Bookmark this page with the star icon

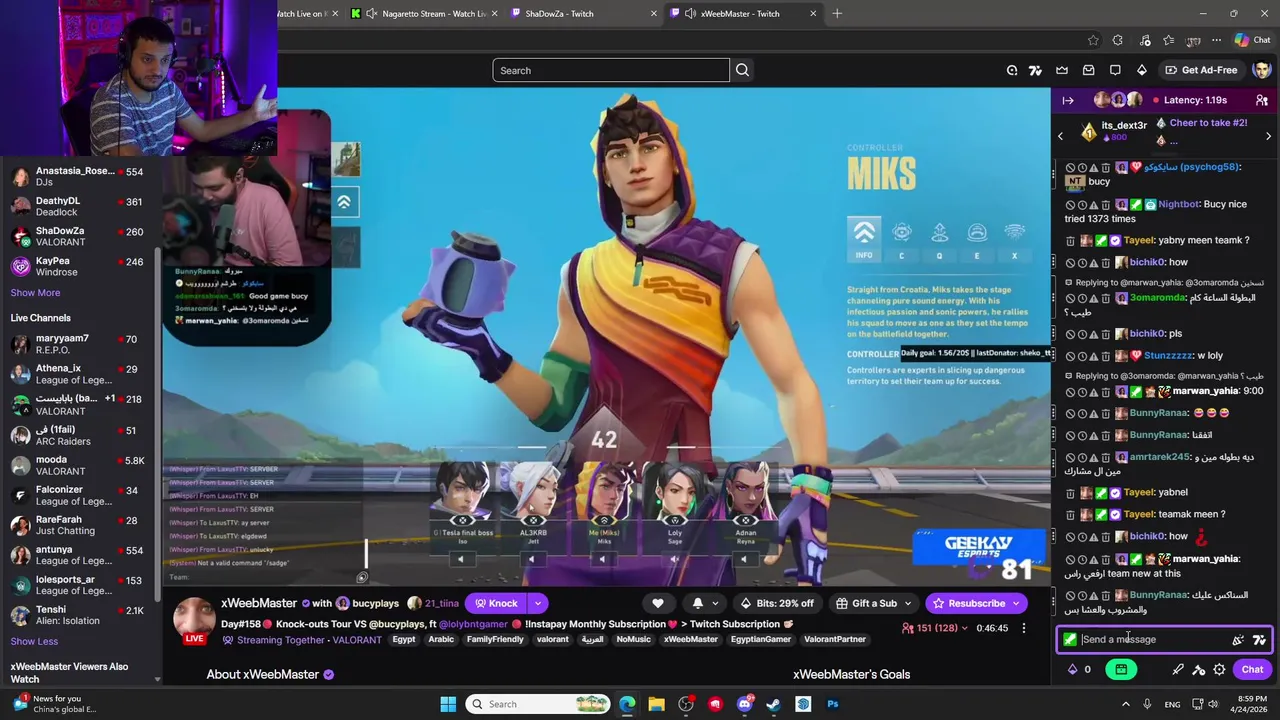(1093, 40)
